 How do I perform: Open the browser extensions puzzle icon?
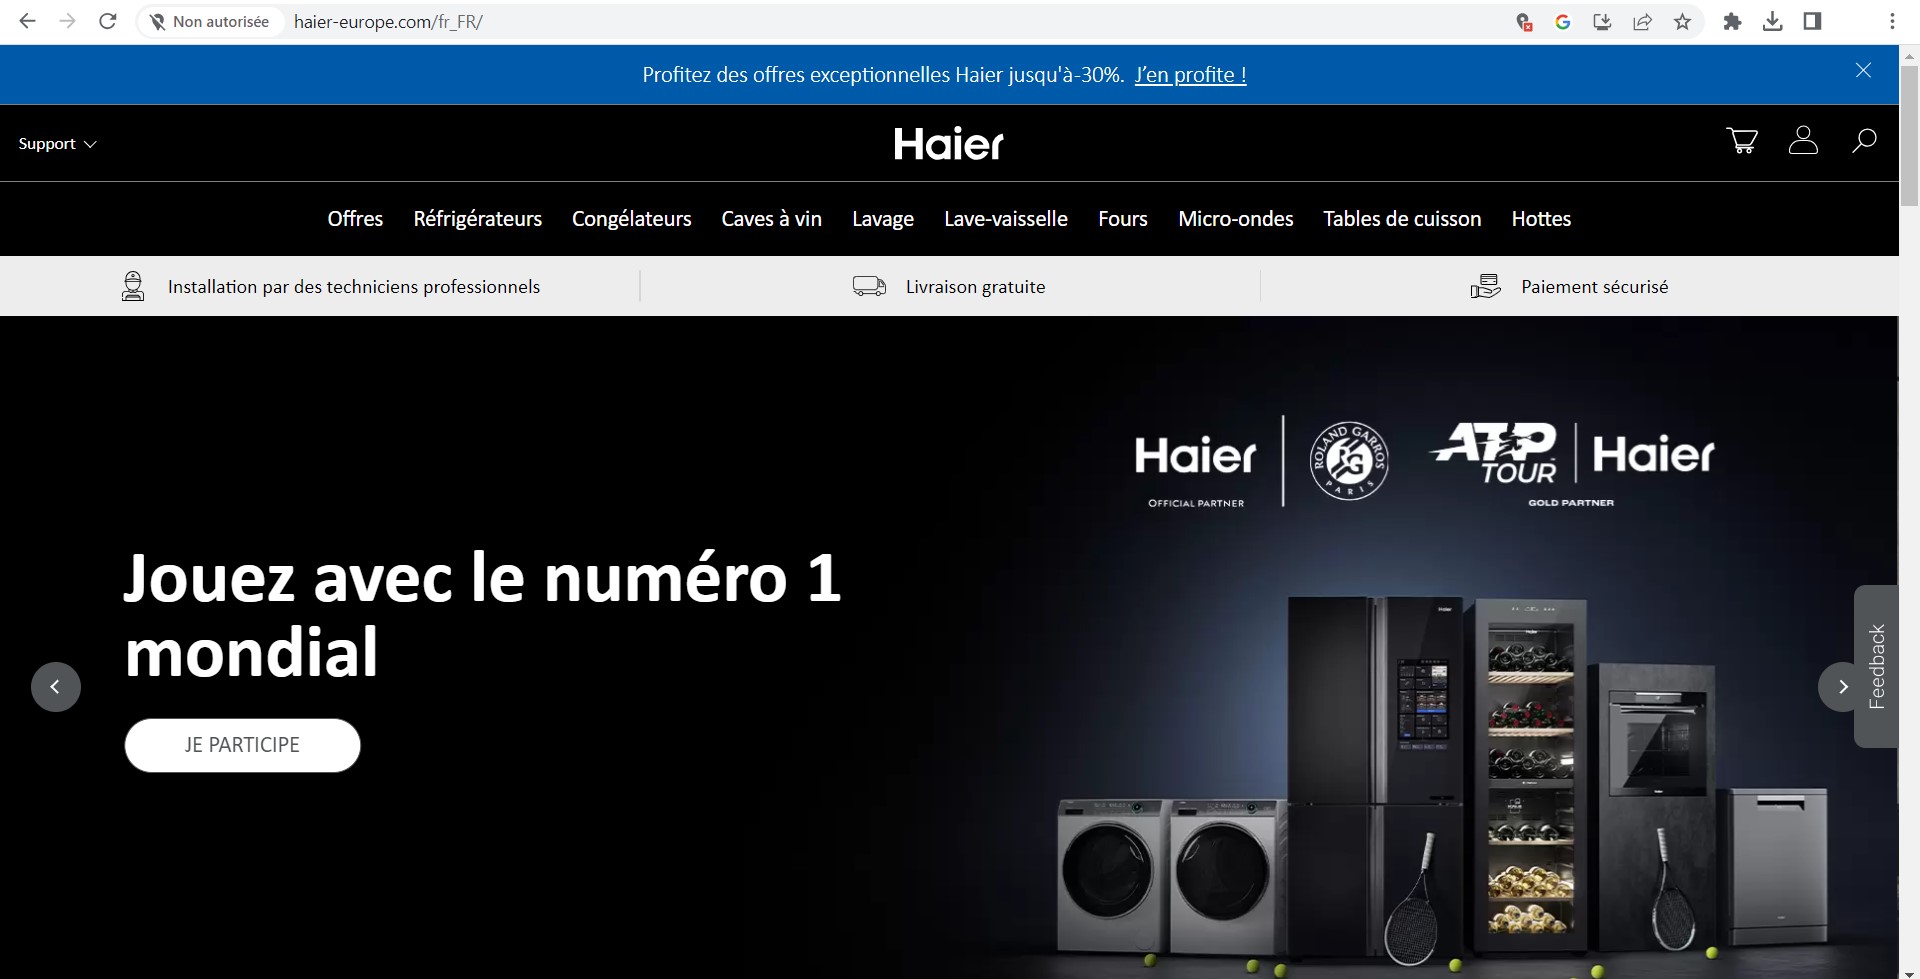click(x=1732, y=22)
